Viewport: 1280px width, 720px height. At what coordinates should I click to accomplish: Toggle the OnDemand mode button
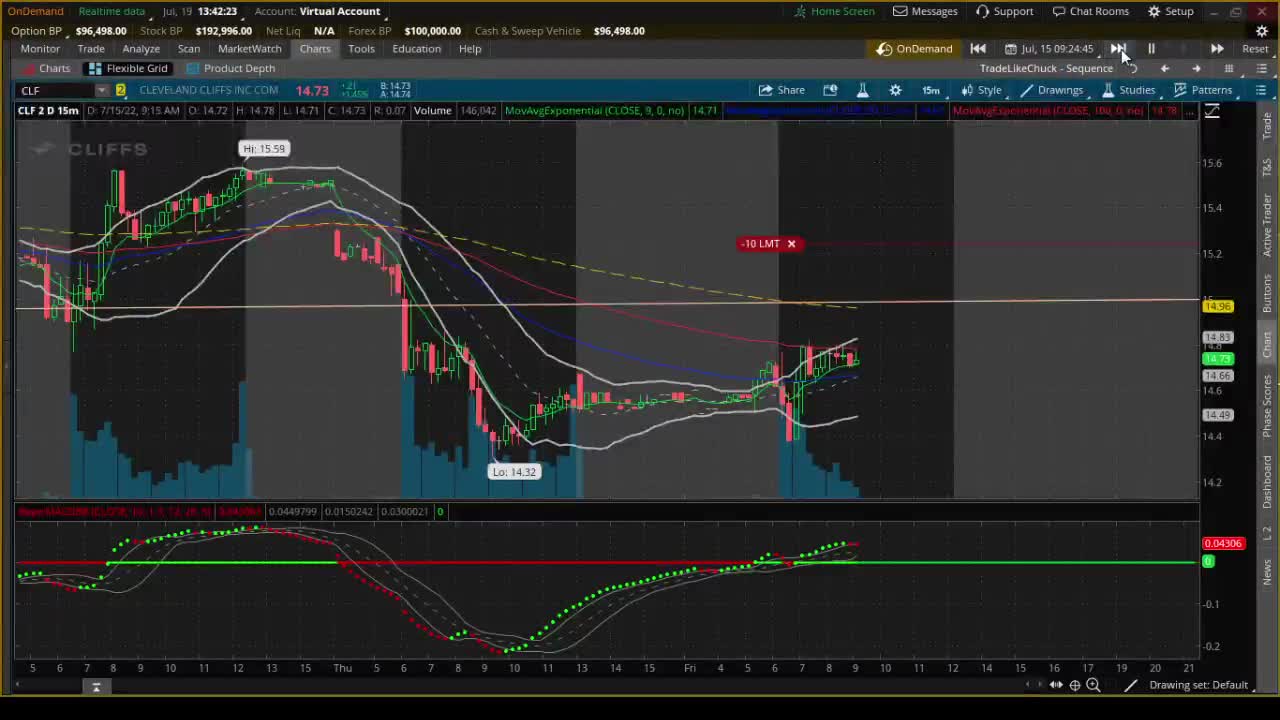click(x=914, y=48)
